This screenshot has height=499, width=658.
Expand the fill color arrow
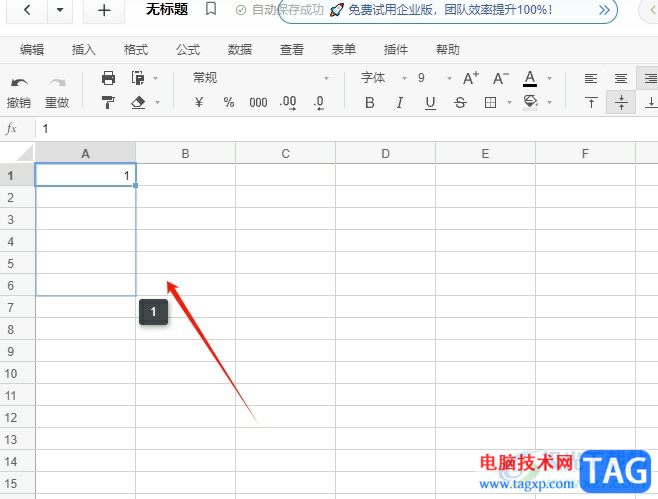[549, 102]
